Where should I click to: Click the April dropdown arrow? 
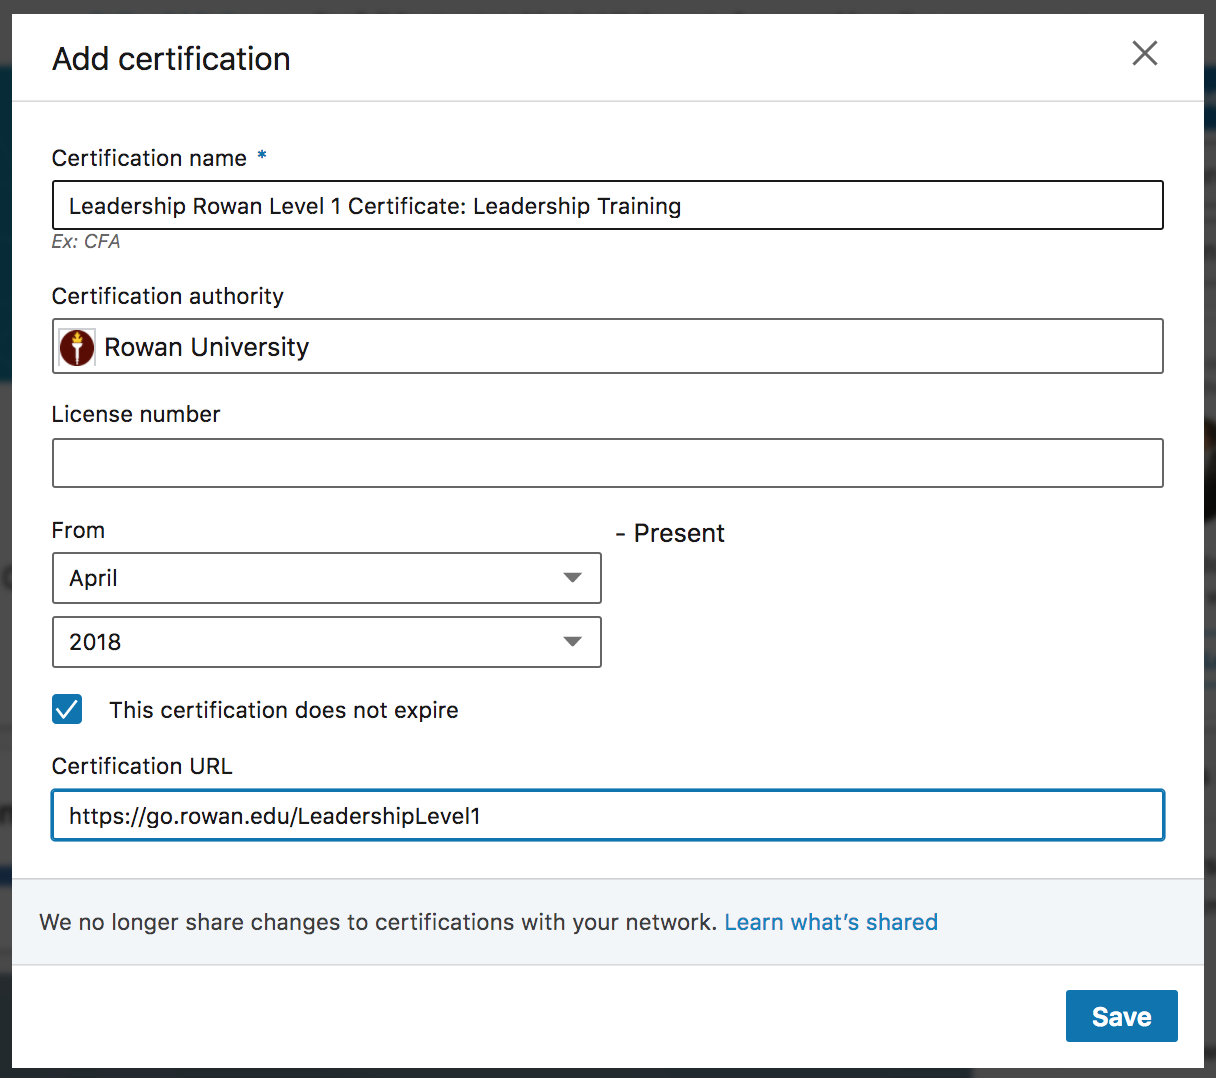(572, 578)
